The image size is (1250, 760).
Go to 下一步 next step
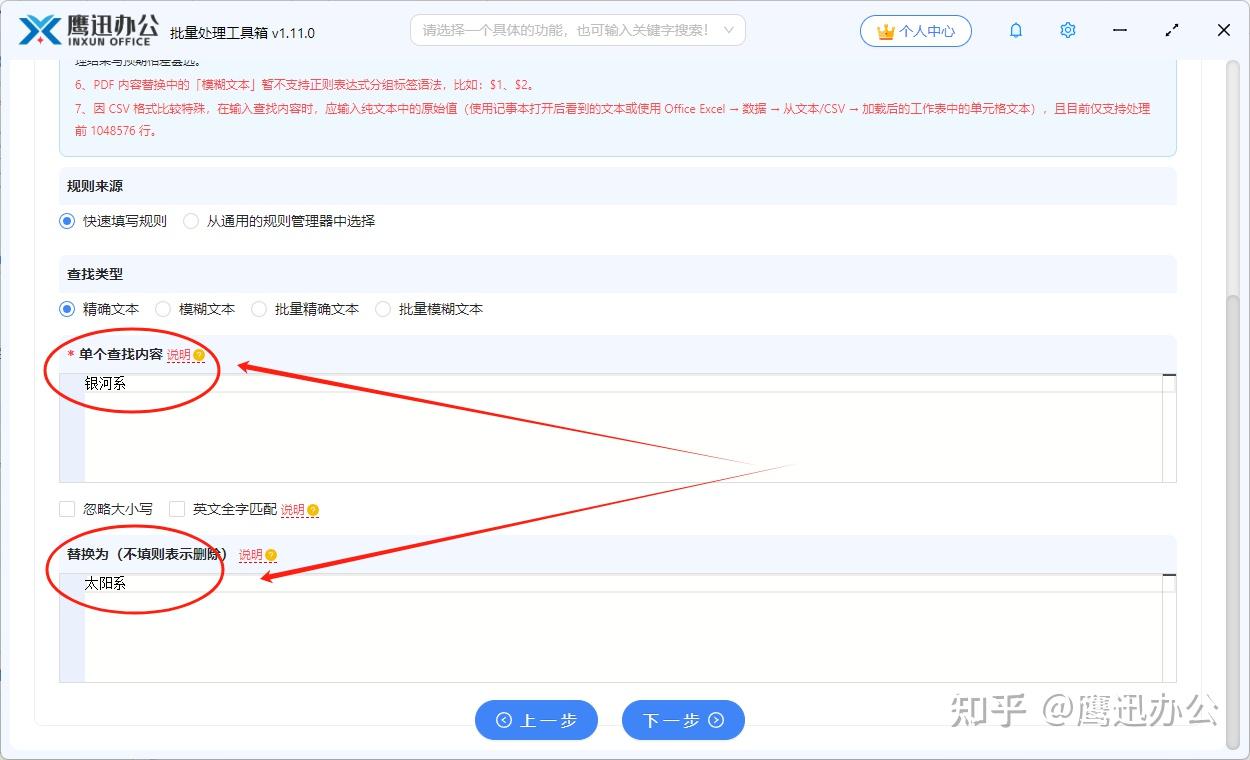683,720
